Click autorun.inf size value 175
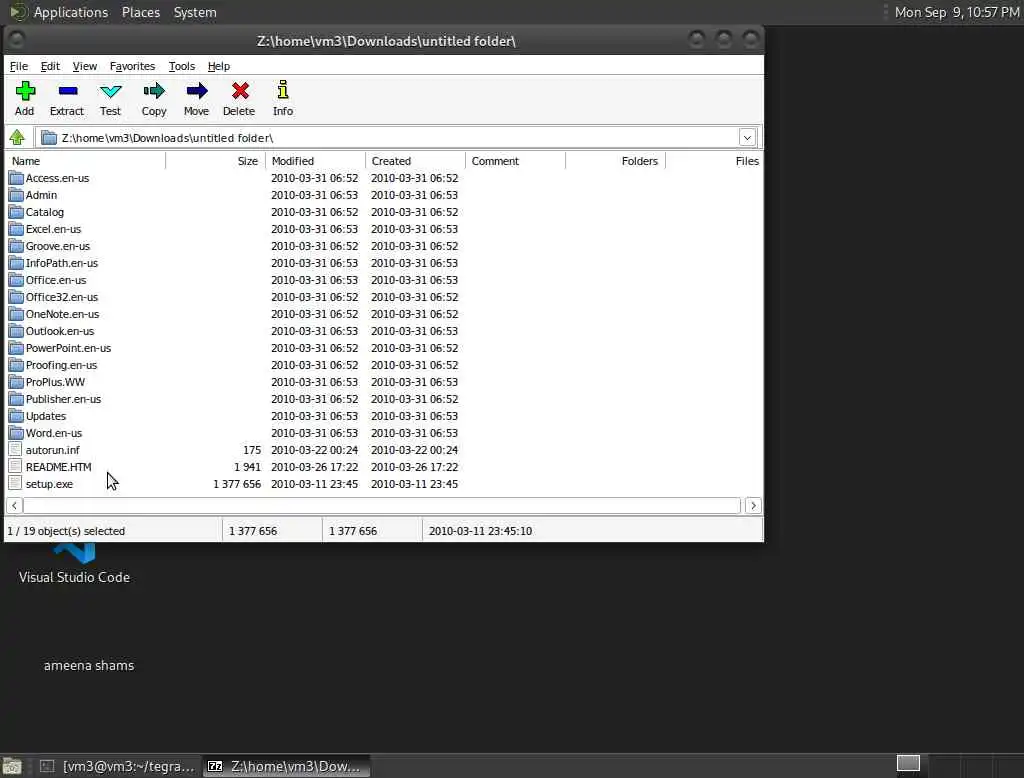Image resolution: width=1024 pixels, height=778 pixels. pos(252,450)
